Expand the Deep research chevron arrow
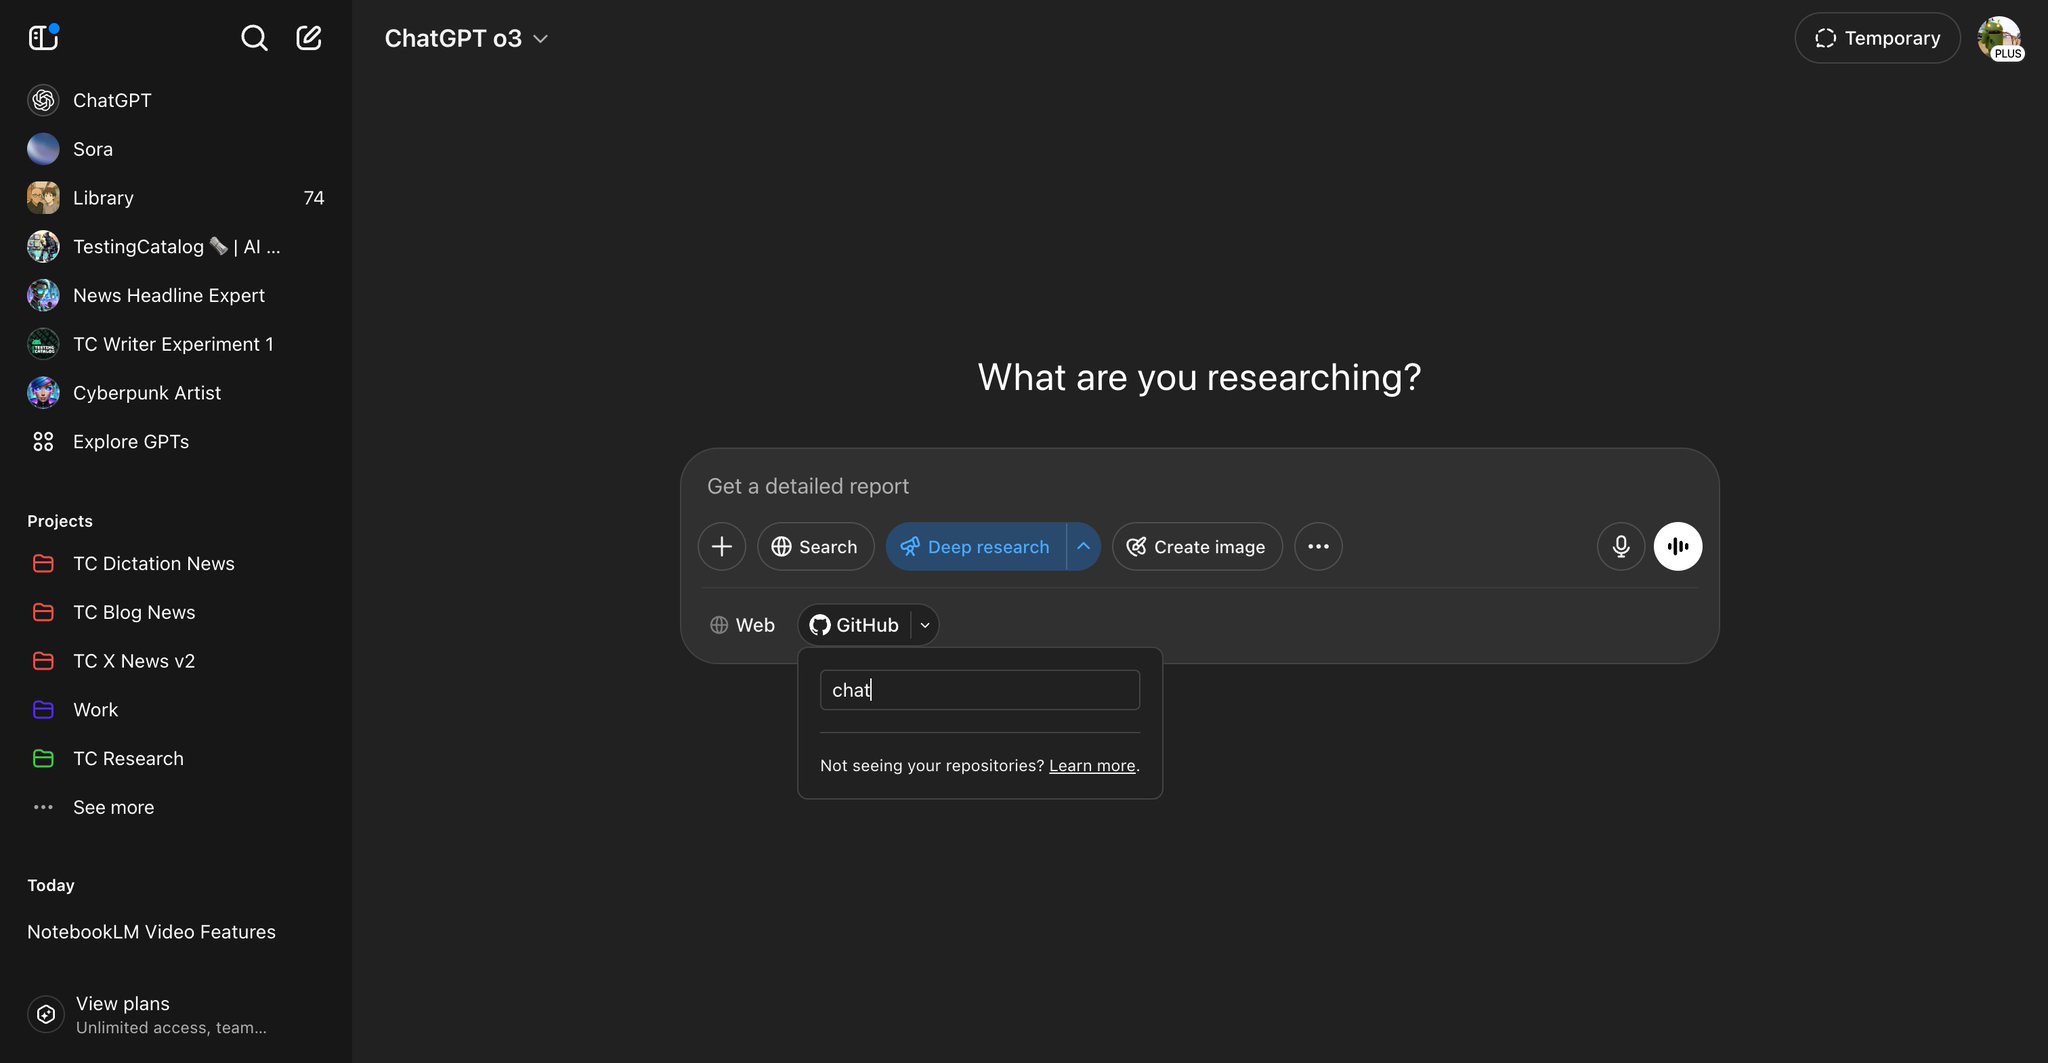Viewport: 2048px width, 1063px height. pos(1083,546)
